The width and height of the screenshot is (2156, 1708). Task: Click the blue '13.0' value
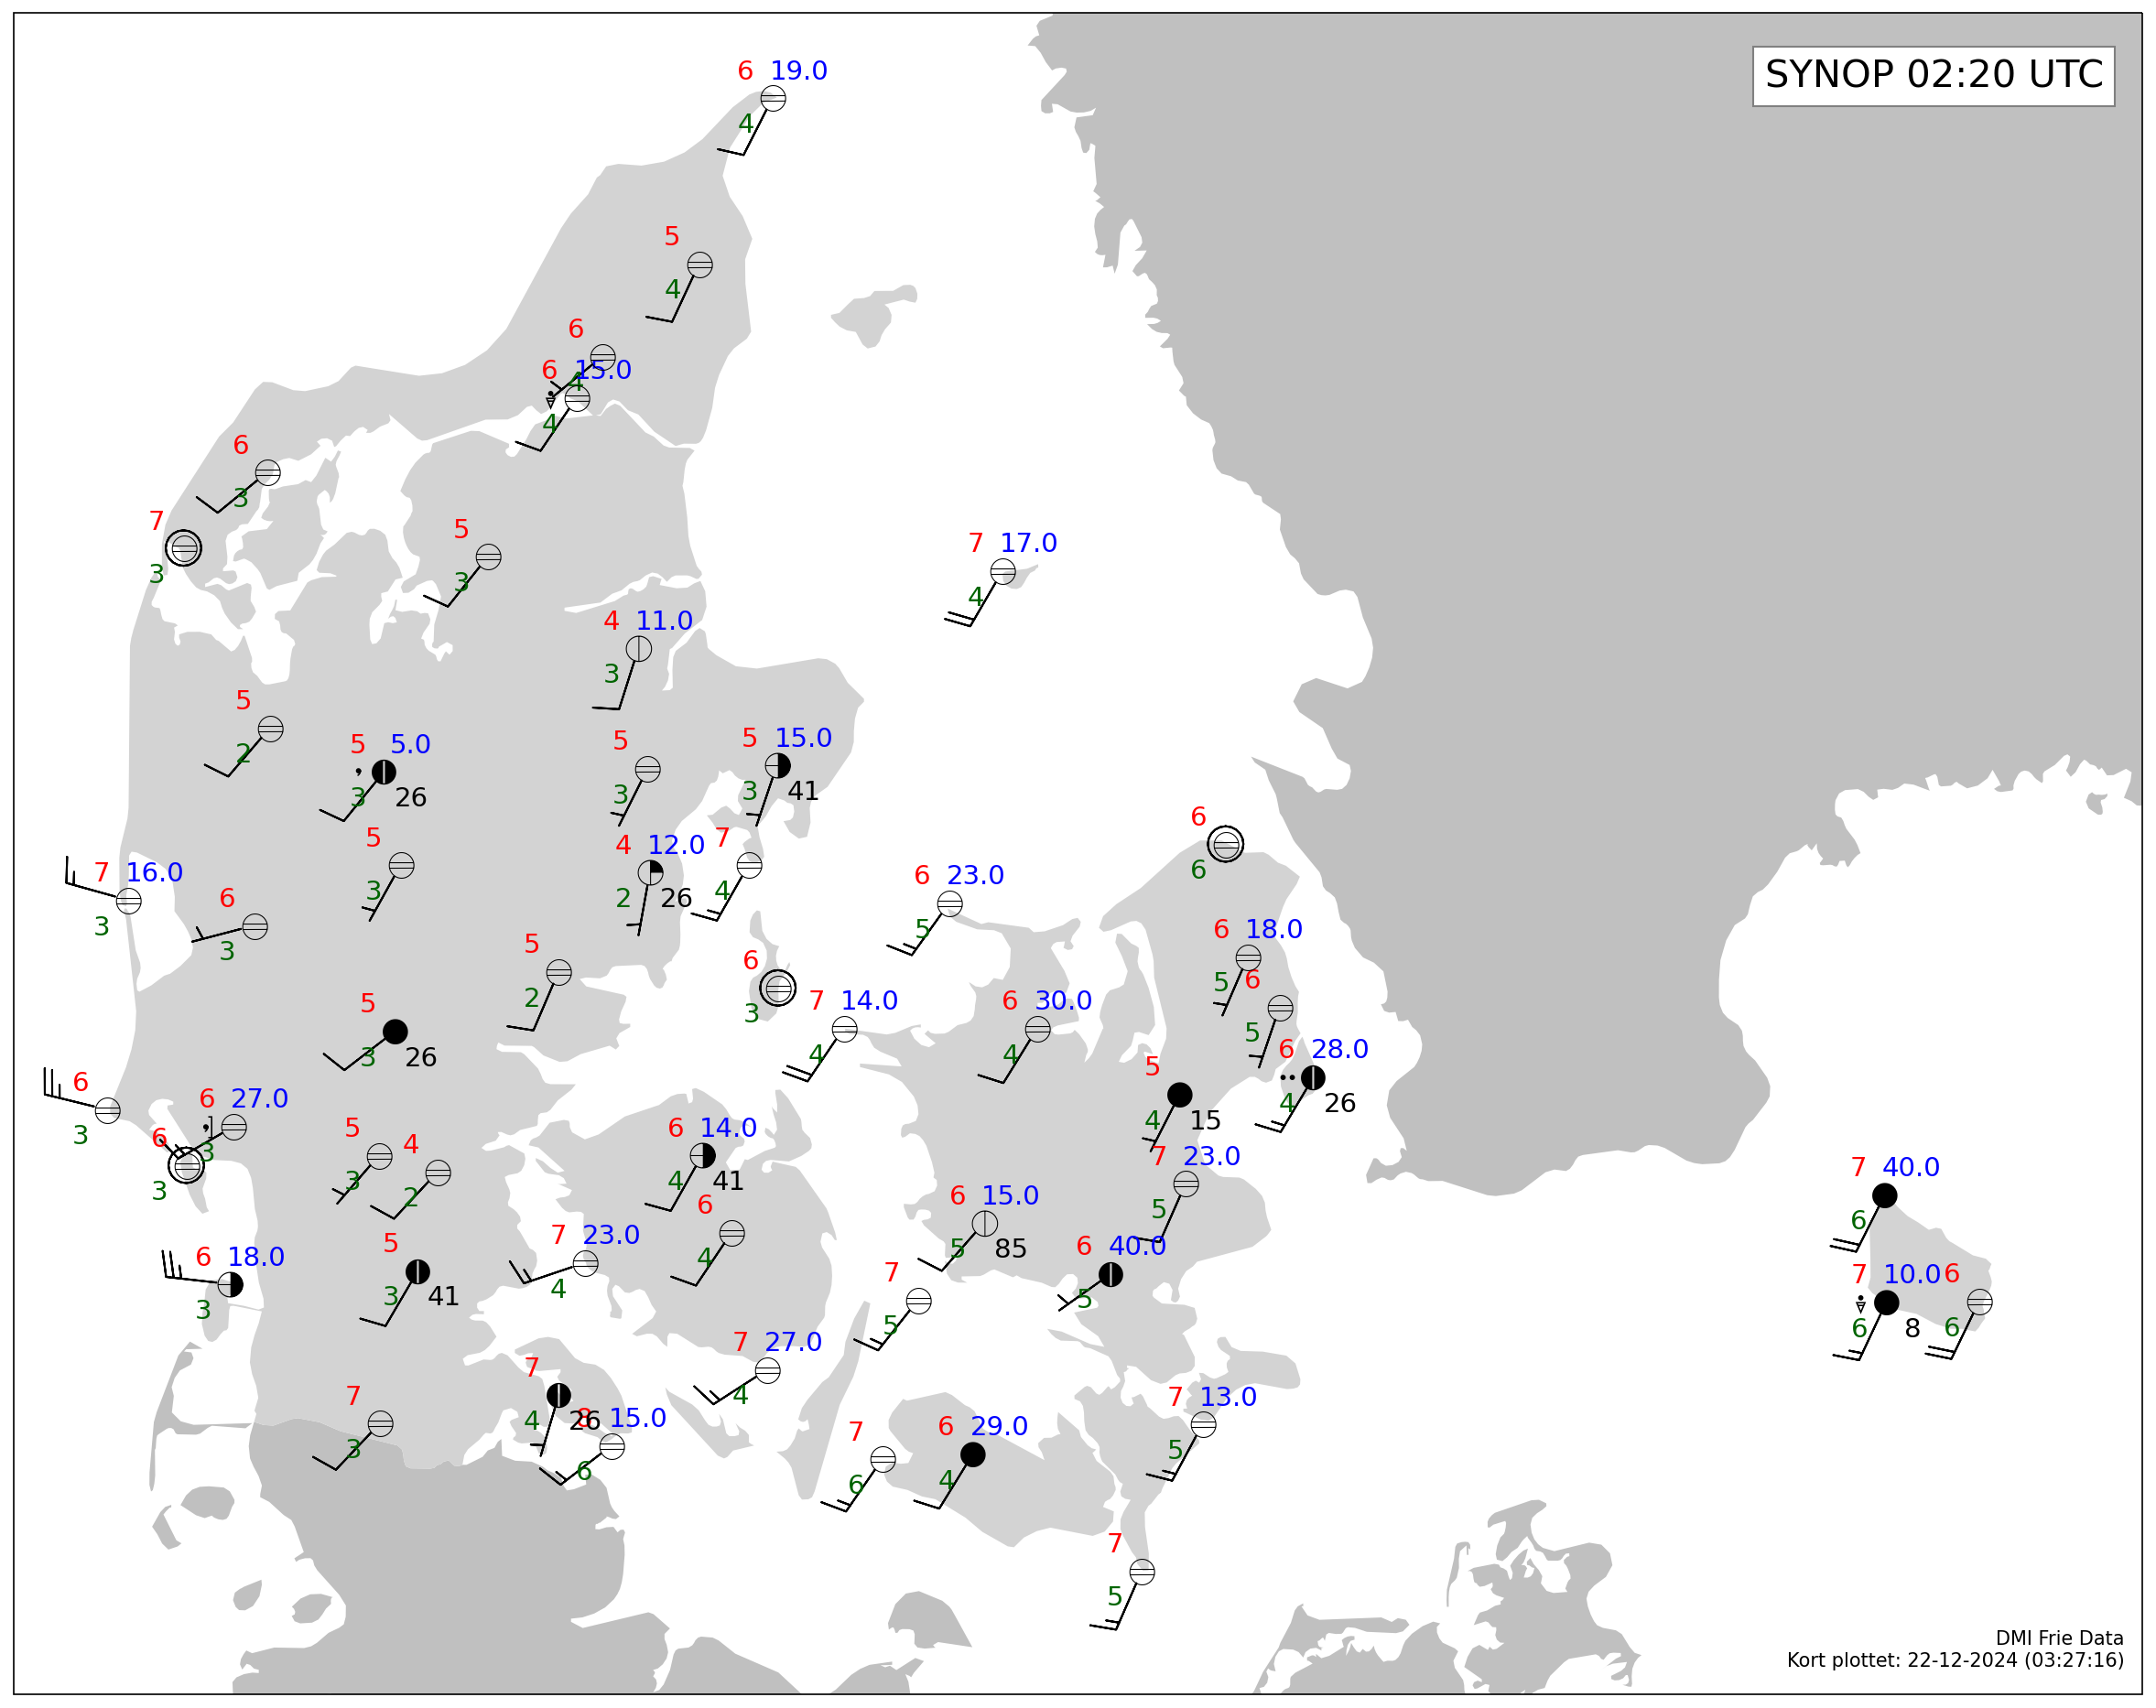1228,1398
